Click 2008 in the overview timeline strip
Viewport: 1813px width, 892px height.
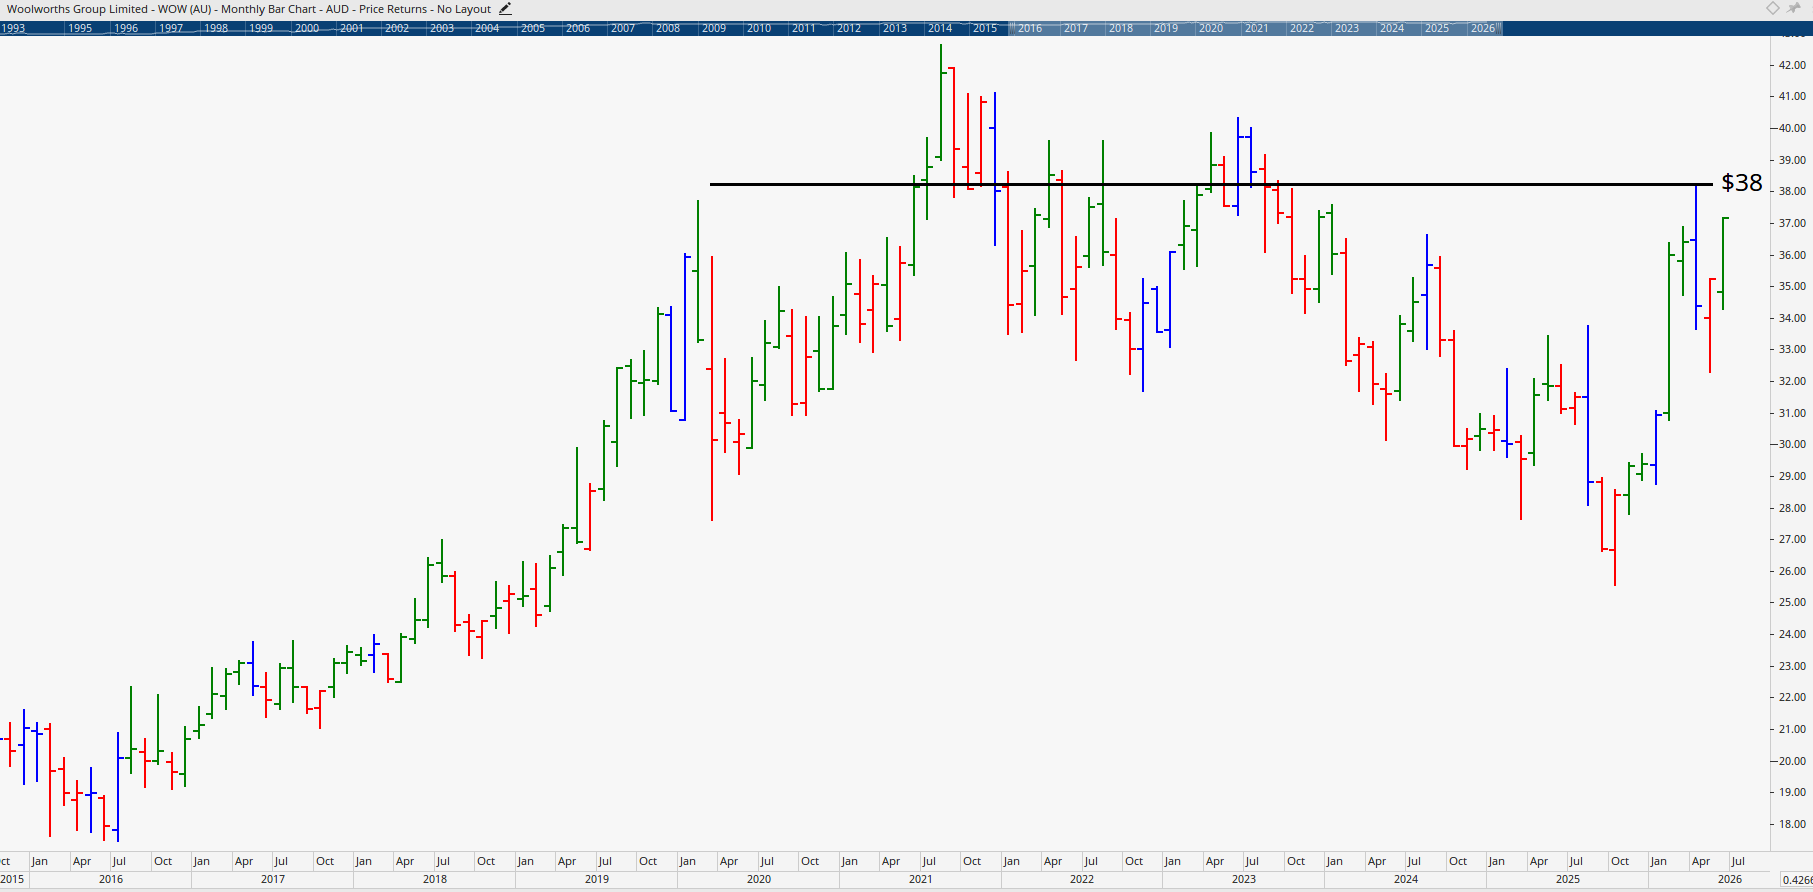click(x=668, y=29)
